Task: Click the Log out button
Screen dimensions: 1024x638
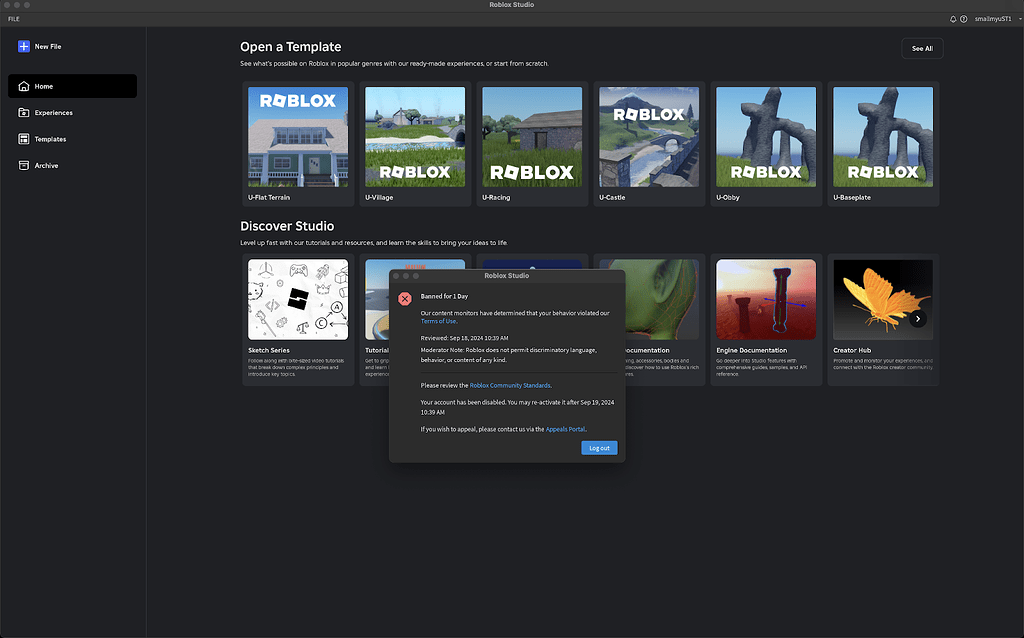Action: (x=598, y=448)
